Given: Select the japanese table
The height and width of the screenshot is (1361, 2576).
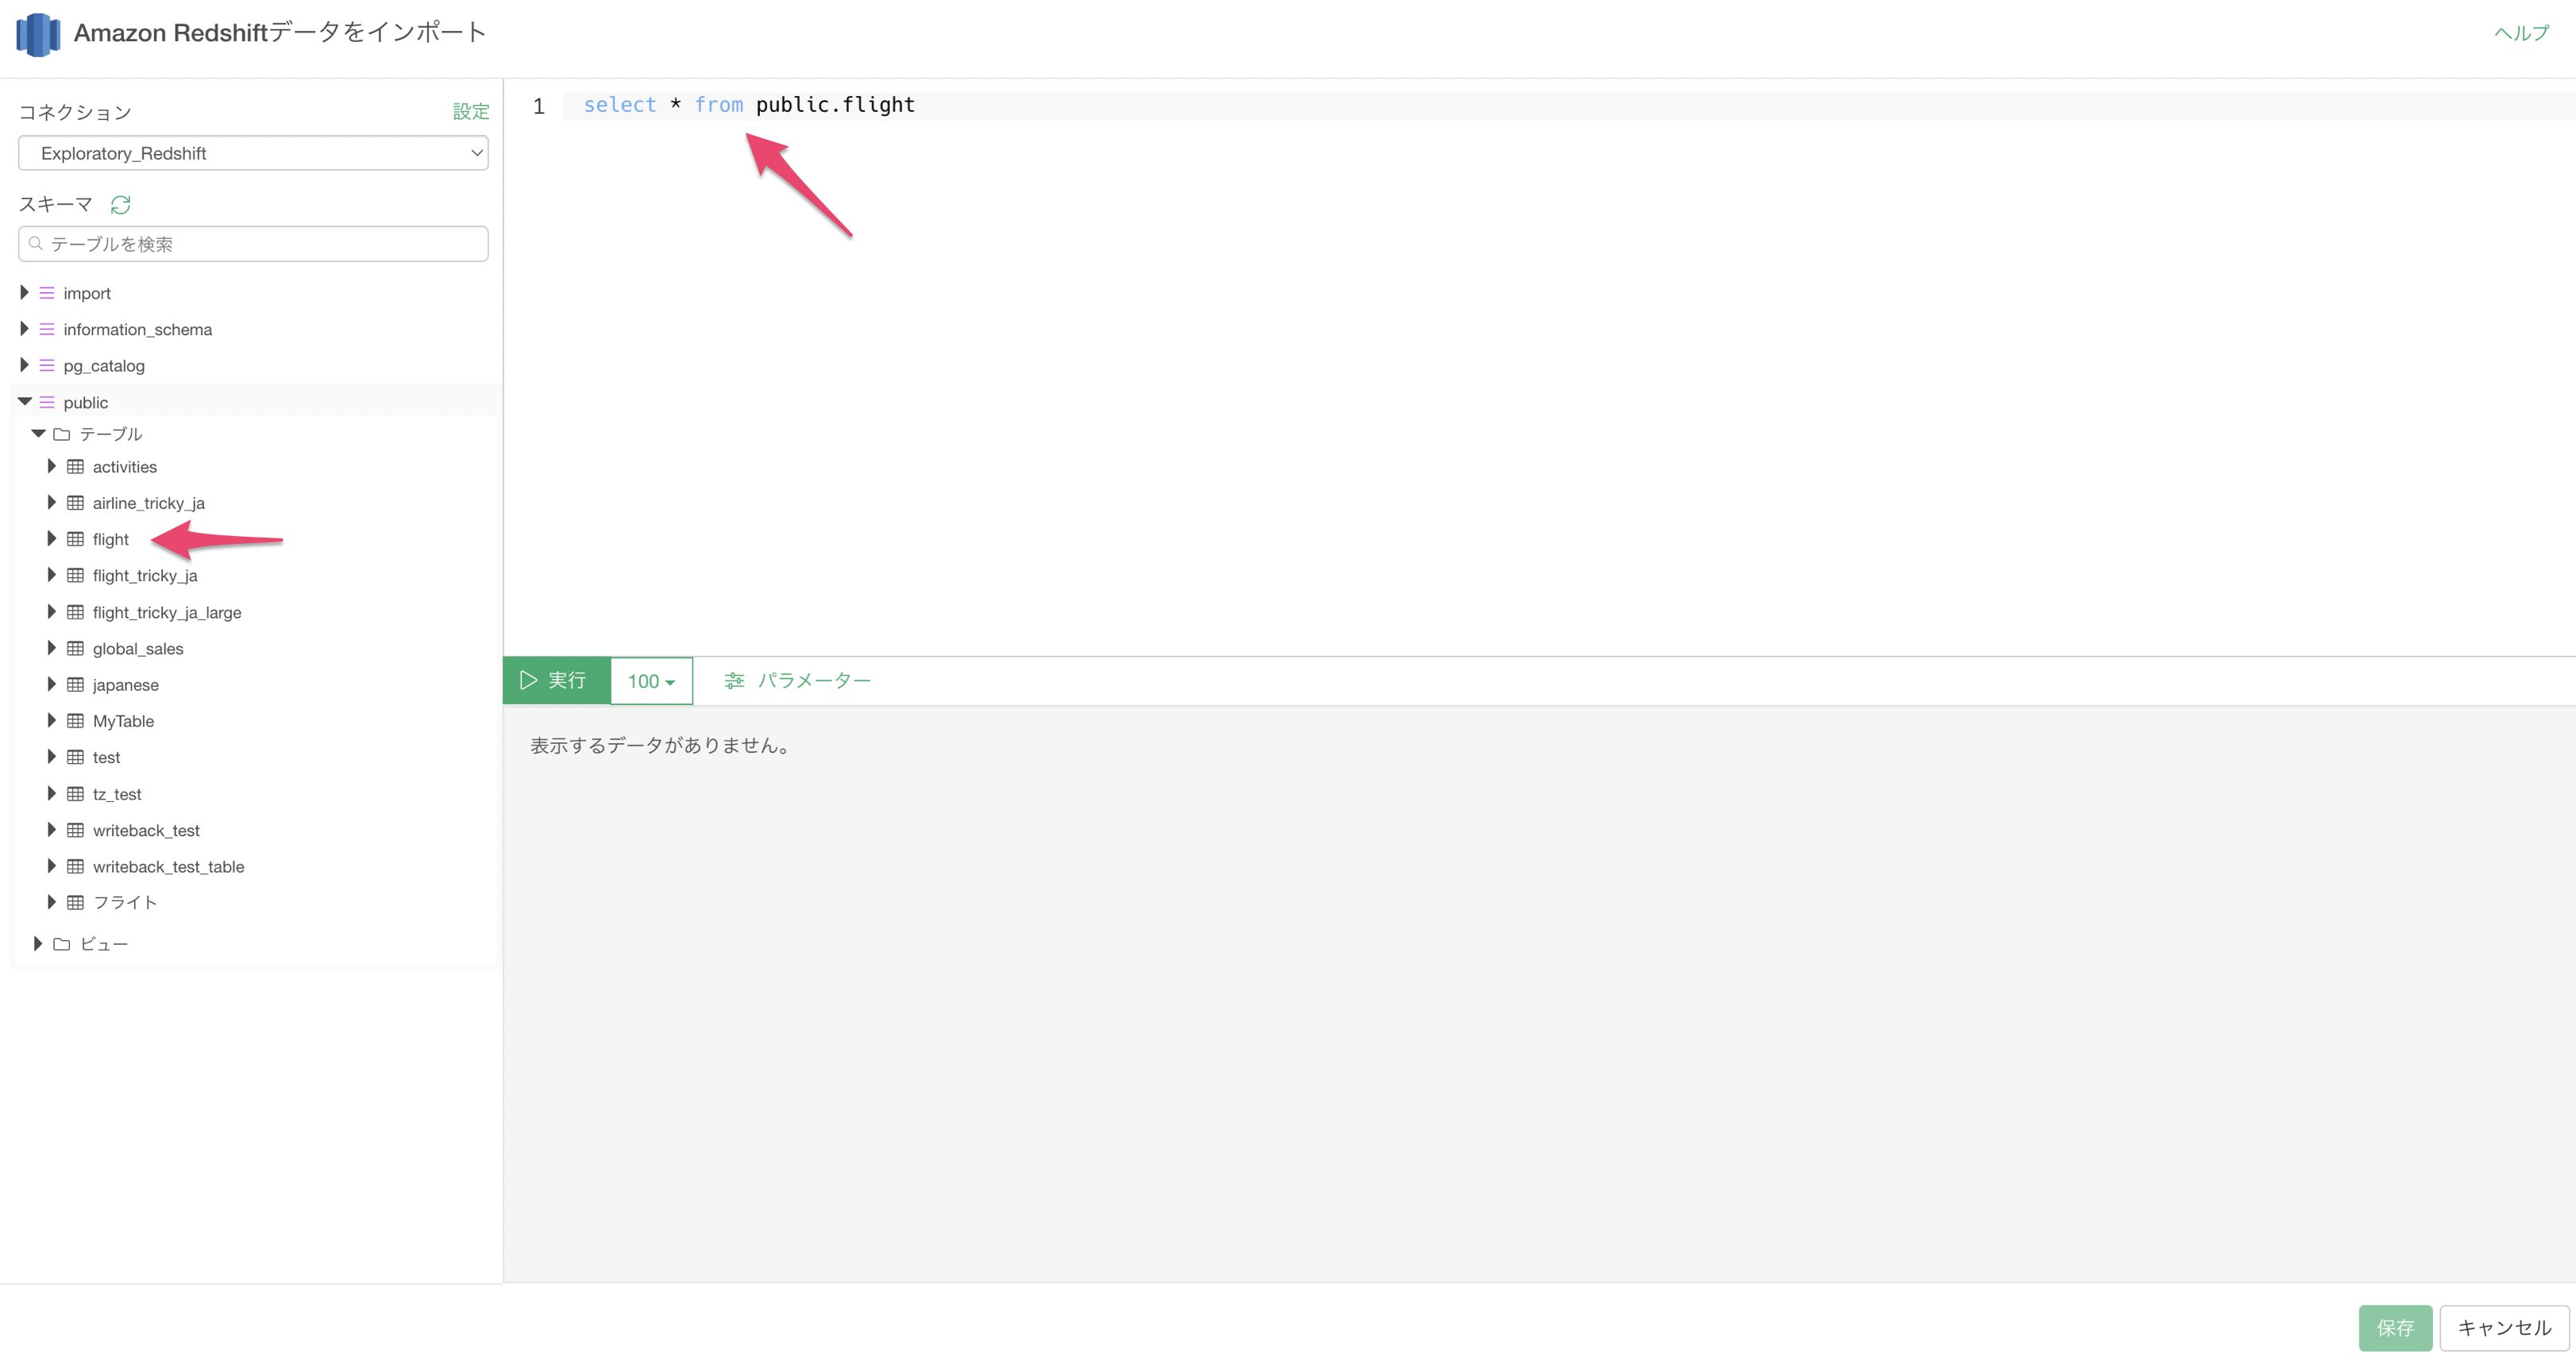Looking at the screenshot, I should click(126, 685).
